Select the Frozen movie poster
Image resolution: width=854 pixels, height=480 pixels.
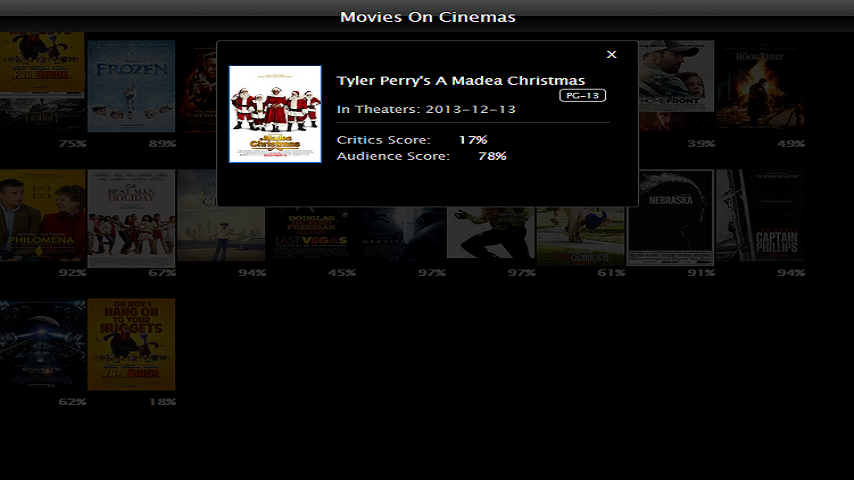click(131, 86)
